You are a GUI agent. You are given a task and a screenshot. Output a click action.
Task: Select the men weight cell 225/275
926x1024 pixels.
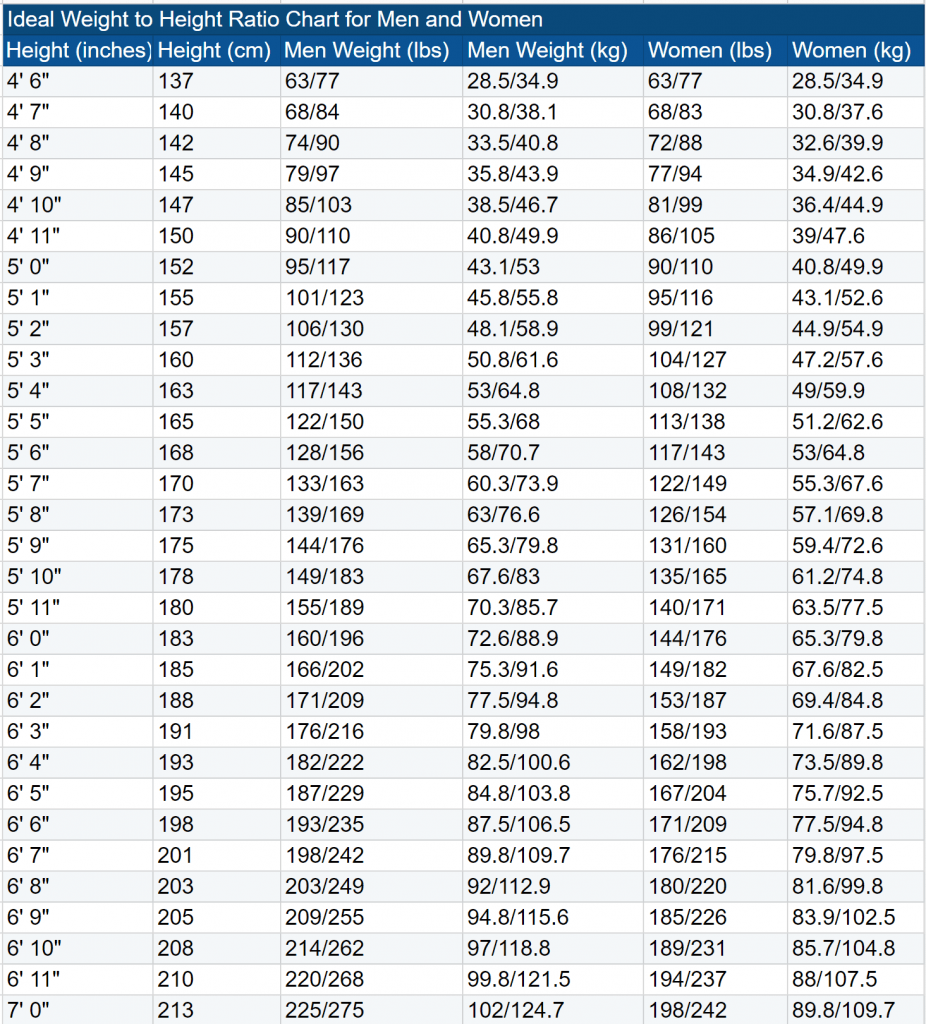(x=371, y=1010)
